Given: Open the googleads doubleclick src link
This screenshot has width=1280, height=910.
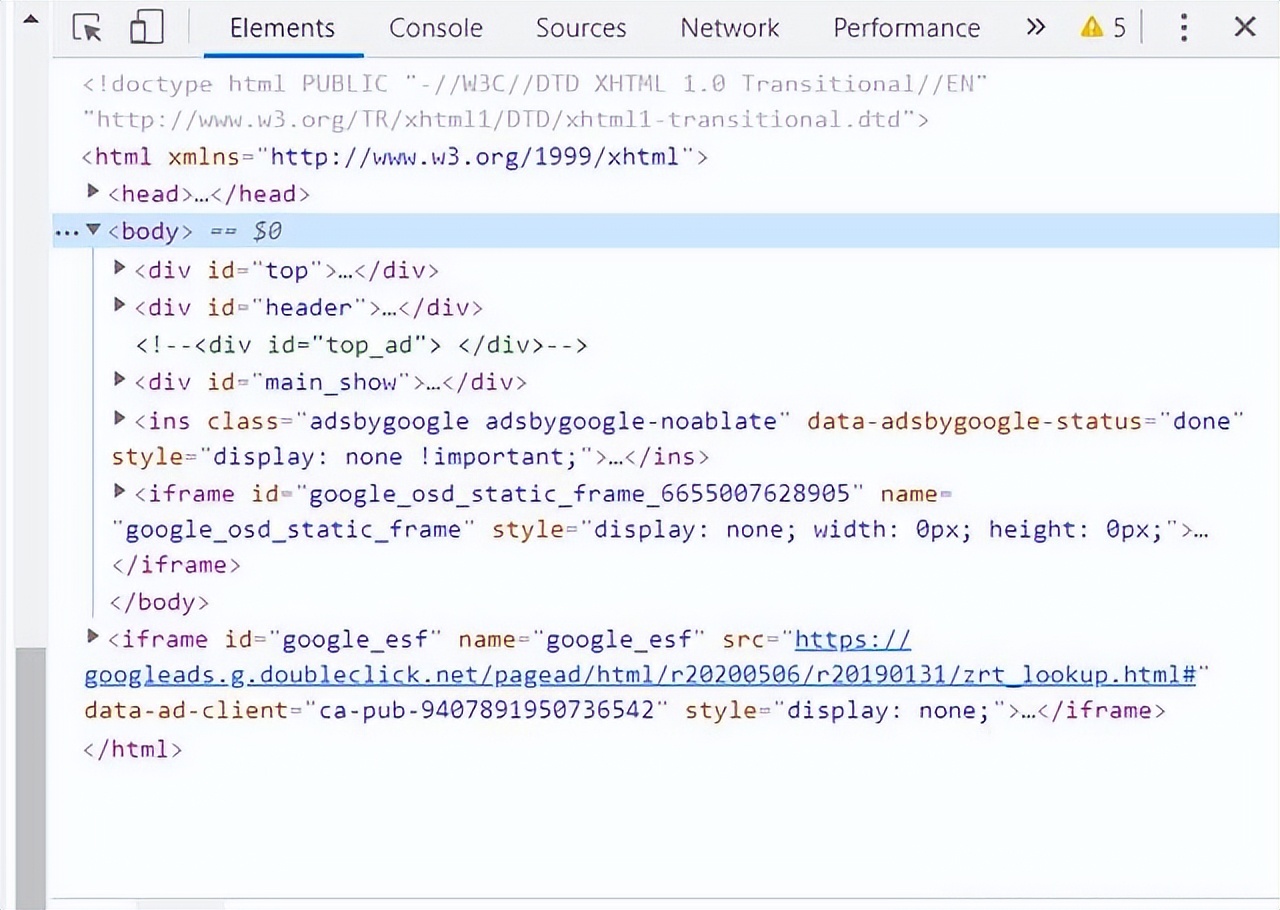Looking at the screenshot, I should [640, 675].
